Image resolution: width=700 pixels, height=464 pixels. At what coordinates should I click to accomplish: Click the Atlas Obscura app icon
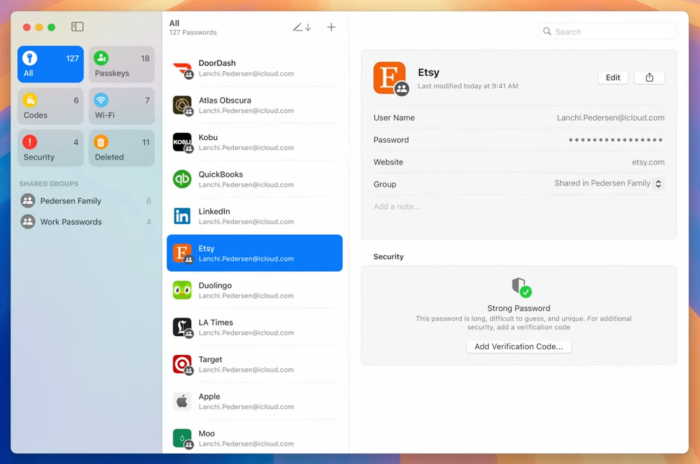(x=182, y=105)
